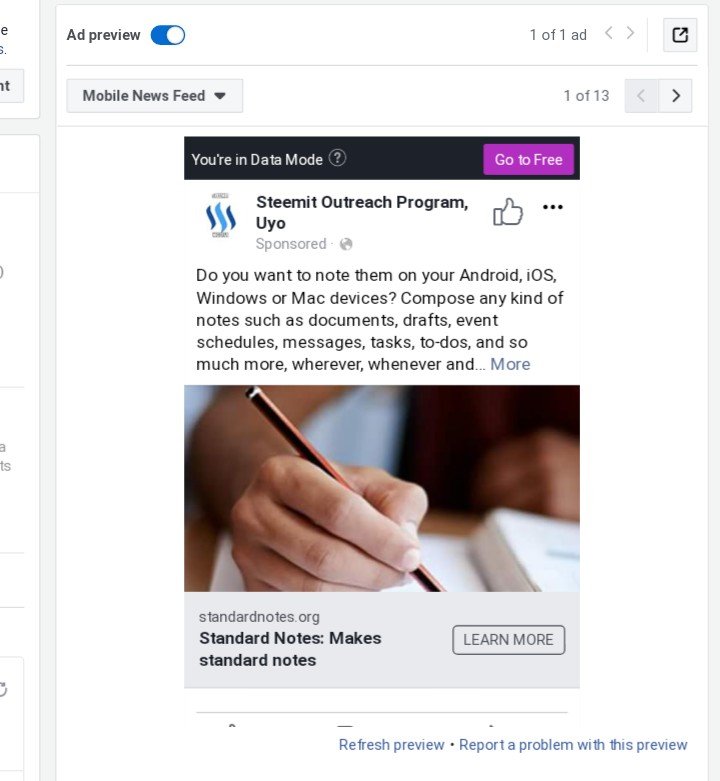
Task: Go to next ad arrow beside 1 of 1 ad
Action: tap(630, 33)
